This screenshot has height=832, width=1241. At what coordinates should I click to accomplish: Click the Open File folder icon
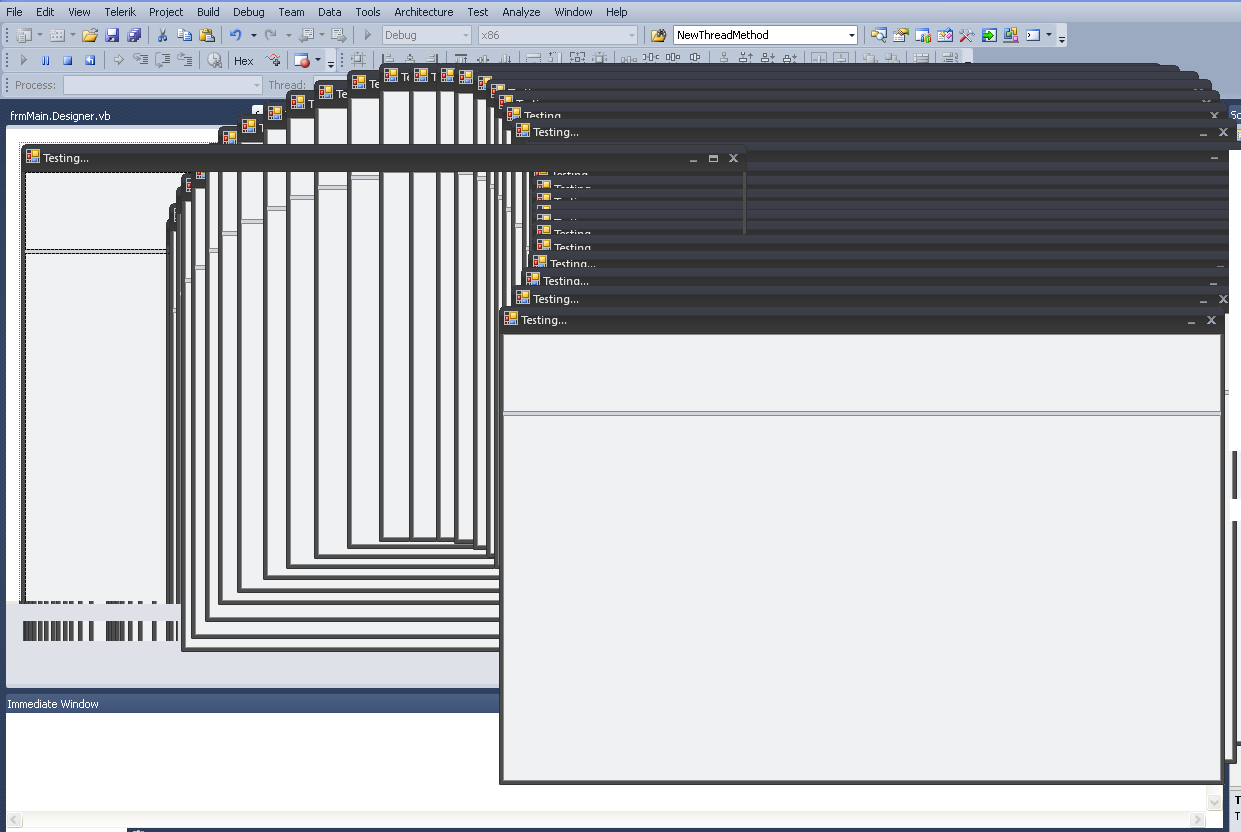(x=90, y=35)
